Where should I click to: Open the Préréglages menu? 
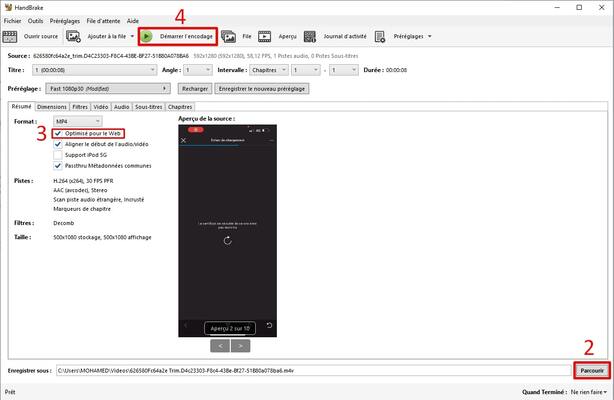pyautogui.click(x=65, y=21)
